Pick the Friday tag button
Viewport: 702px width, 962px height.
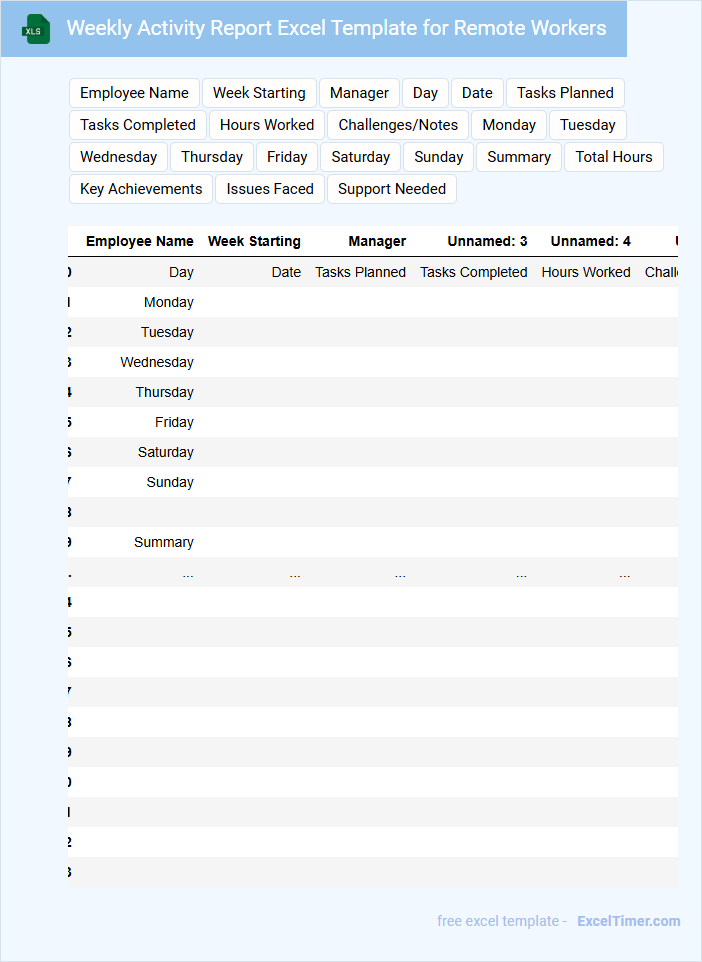click(x=287, y=157)
